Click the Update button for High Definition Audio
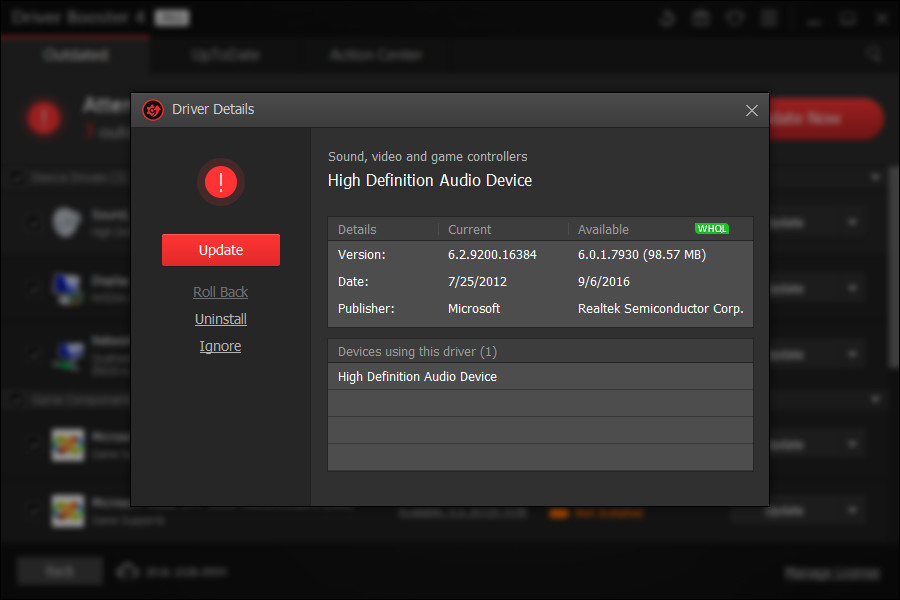 (x=220, y=249)
